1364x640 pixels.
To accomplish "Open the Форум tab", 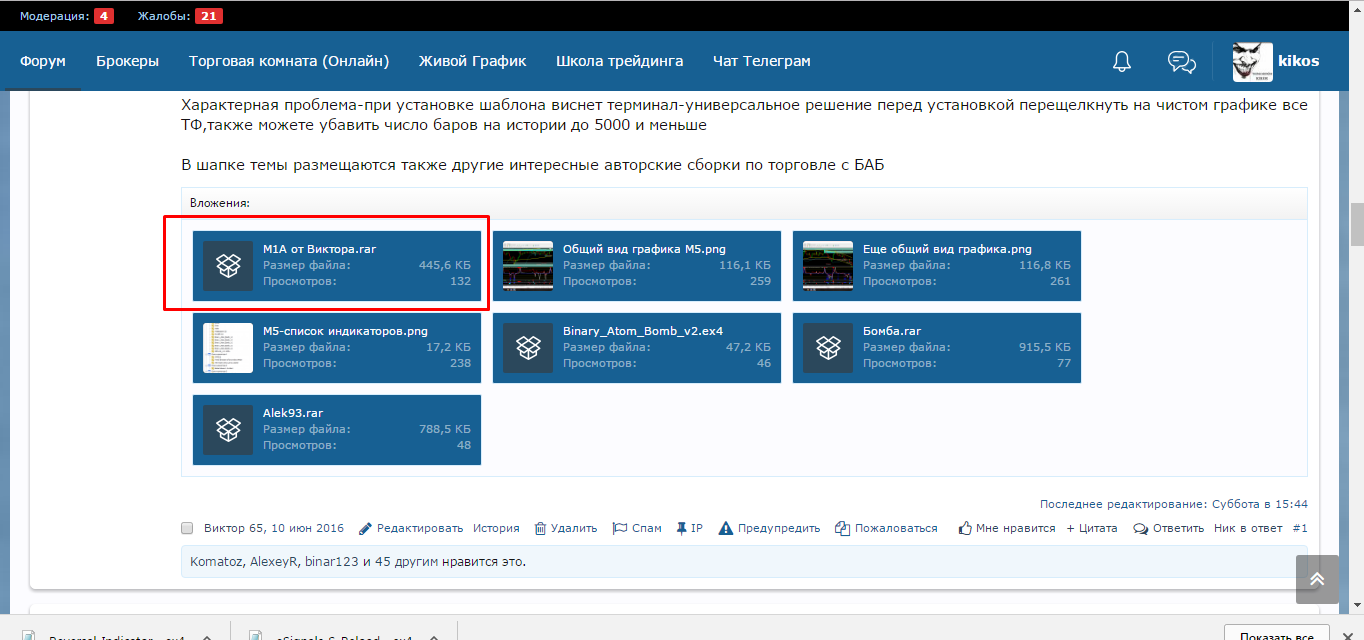I will tap(42, 61).
